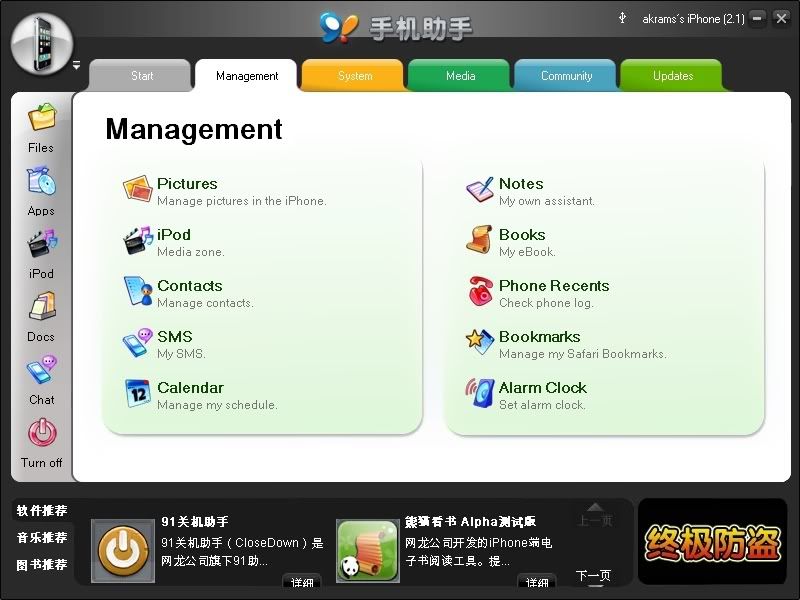The image size is (800, 600).
Task: Switch to the System tab
Action: 354,76
